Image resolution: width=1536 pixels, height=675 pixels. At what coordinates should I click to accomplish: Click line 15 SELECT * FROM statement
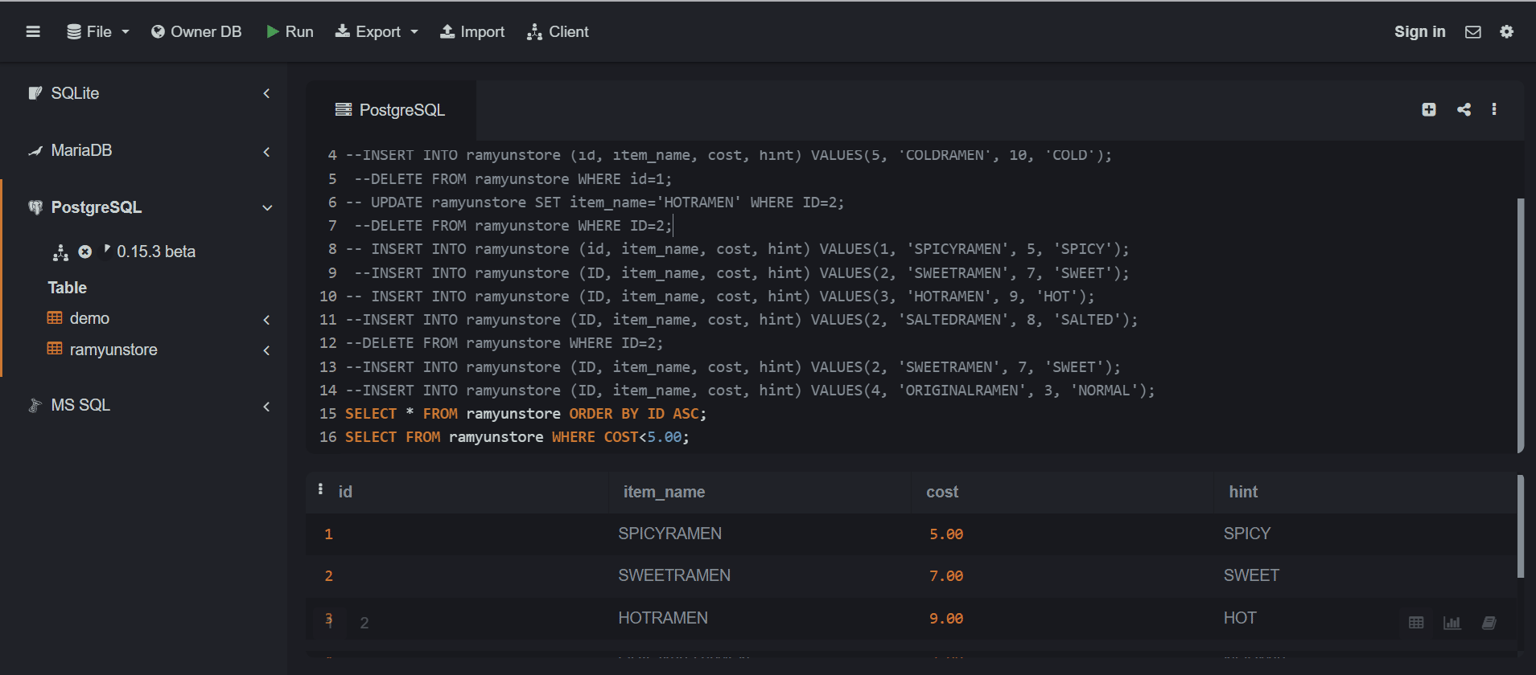[526, 414]
